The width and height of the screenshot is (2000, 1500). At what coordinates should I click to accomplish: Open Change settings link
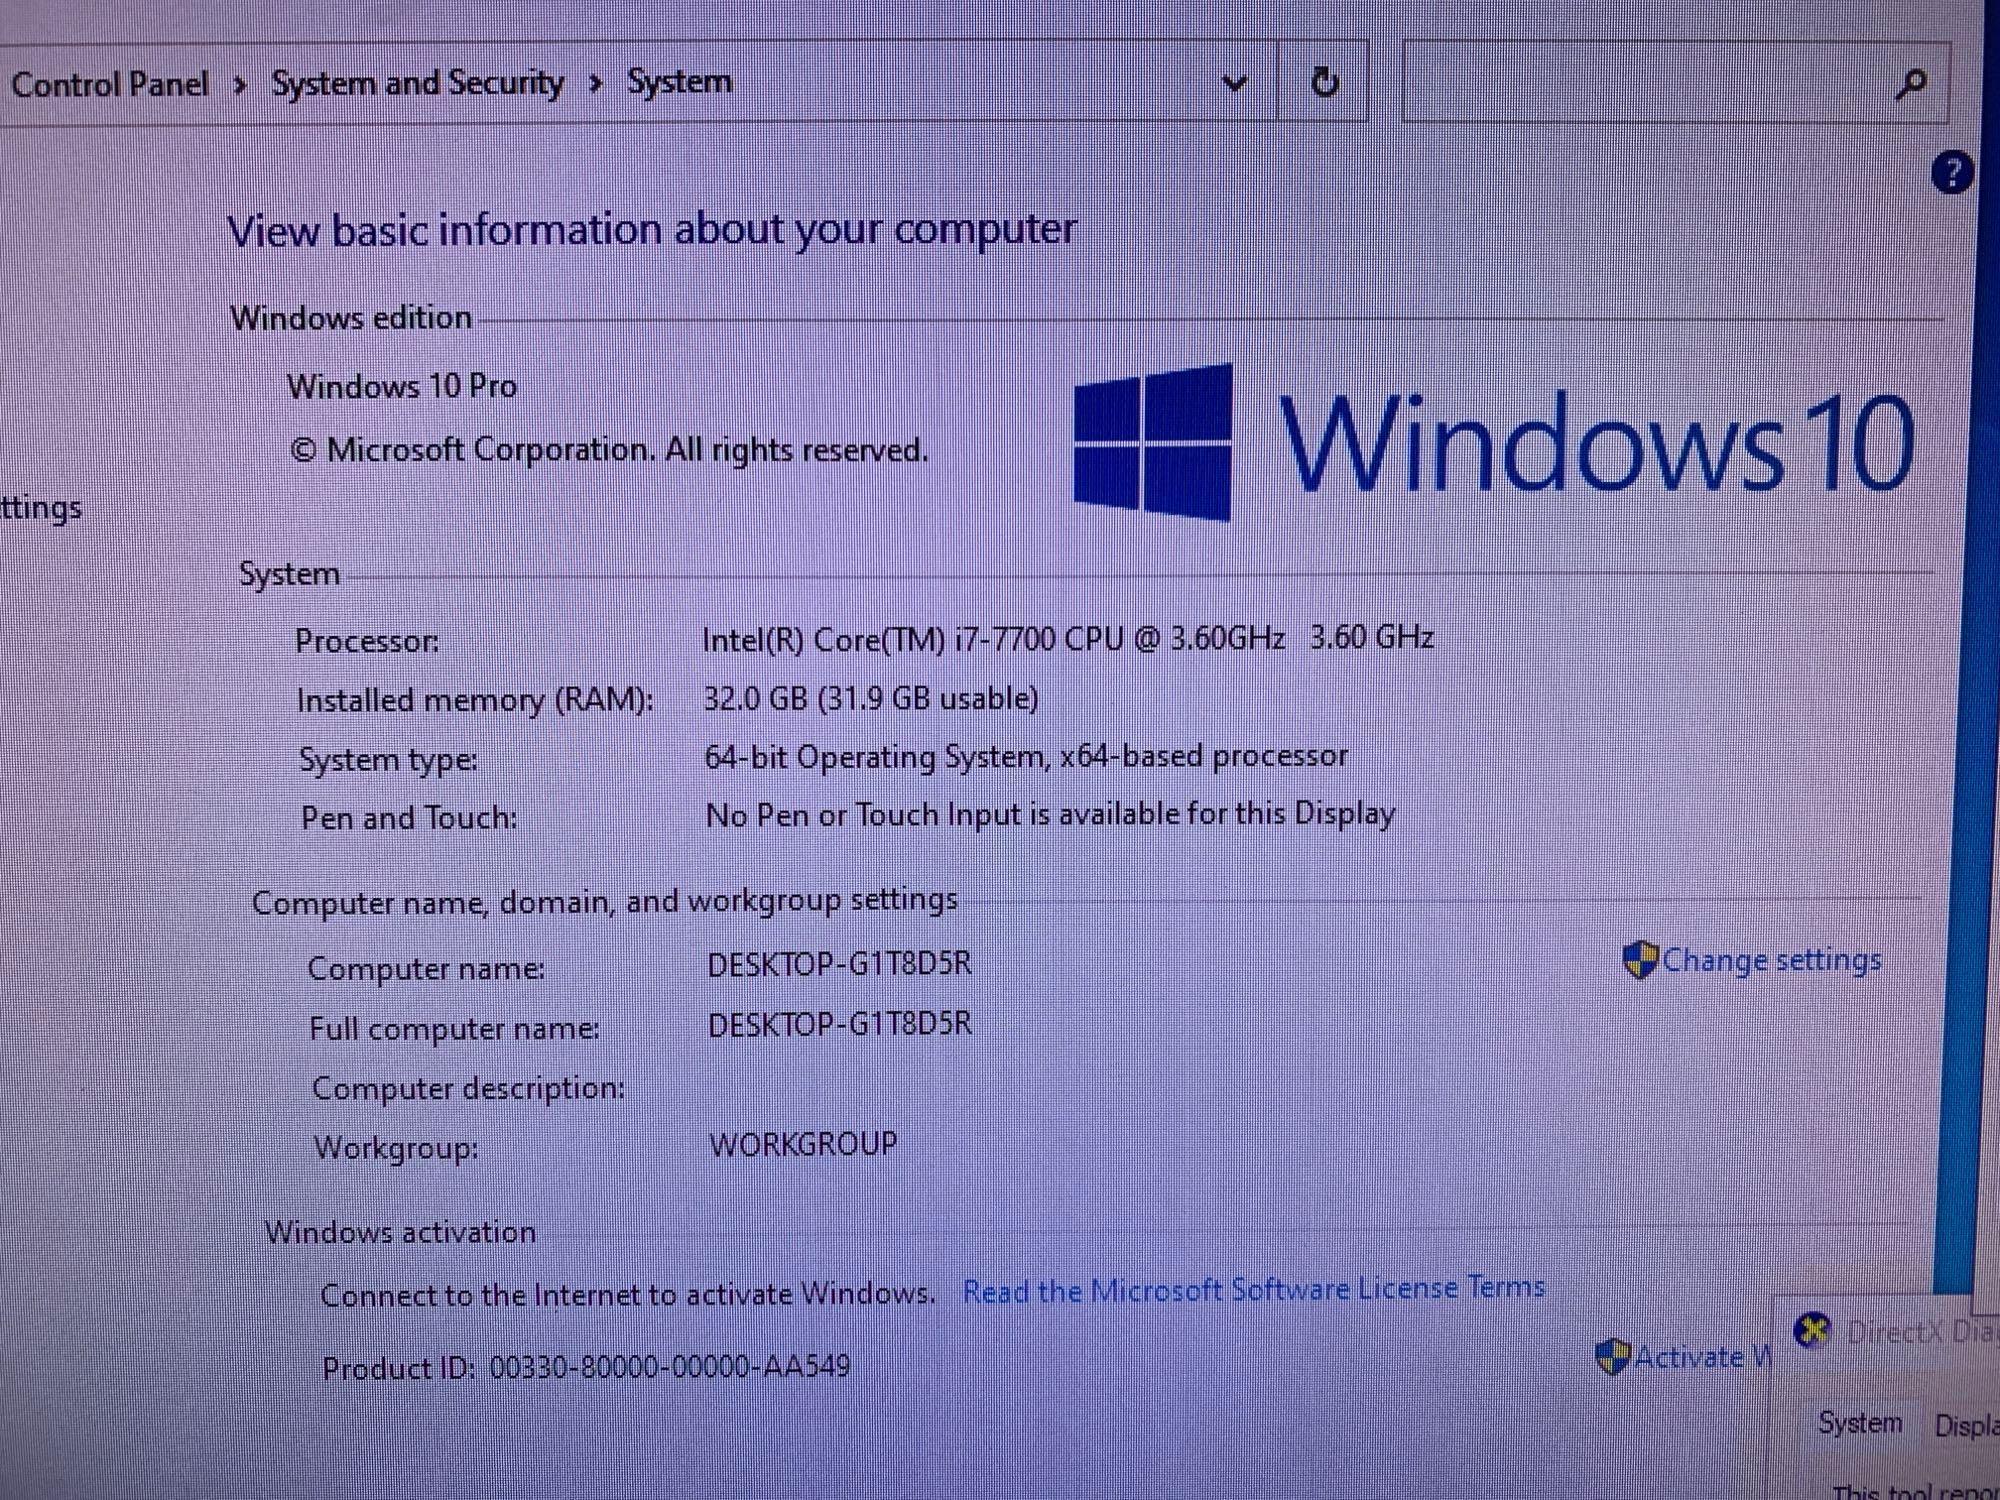(x=1771, y=960)
